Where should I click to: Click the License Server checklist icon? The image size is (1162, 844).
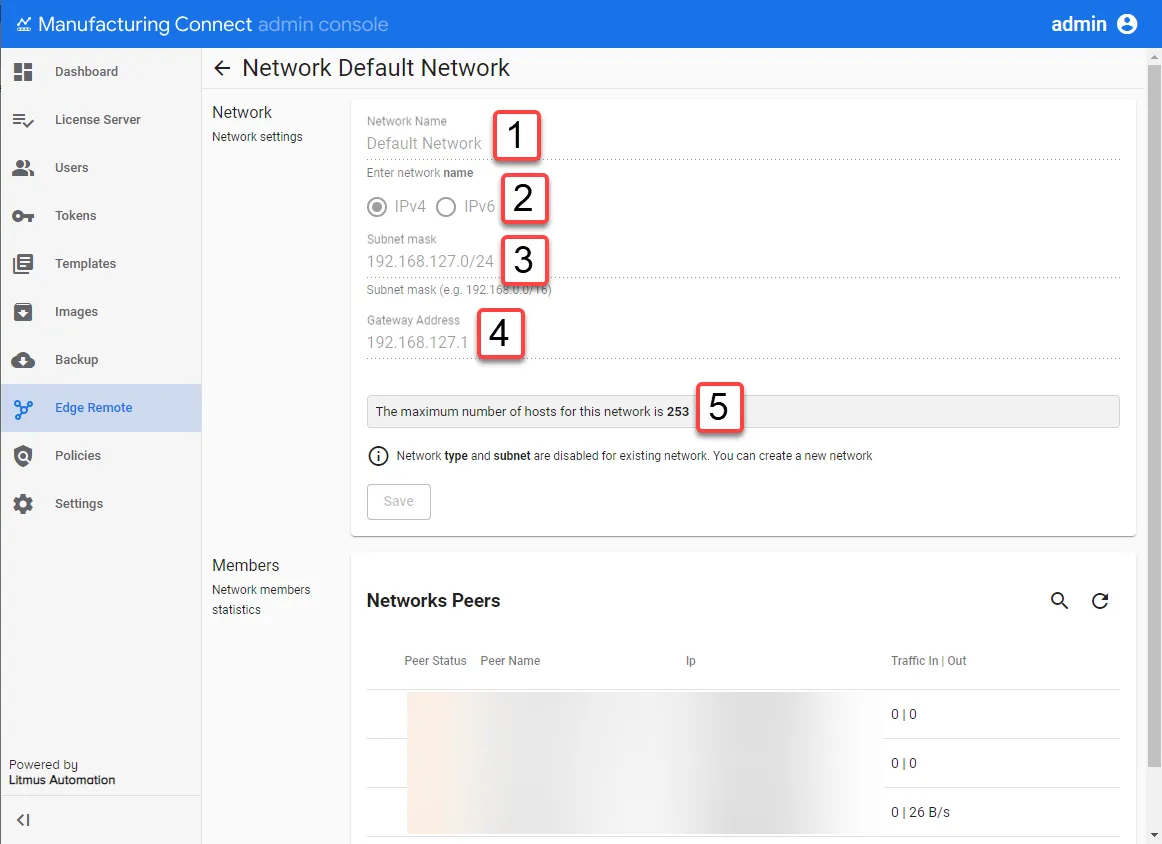23,120
